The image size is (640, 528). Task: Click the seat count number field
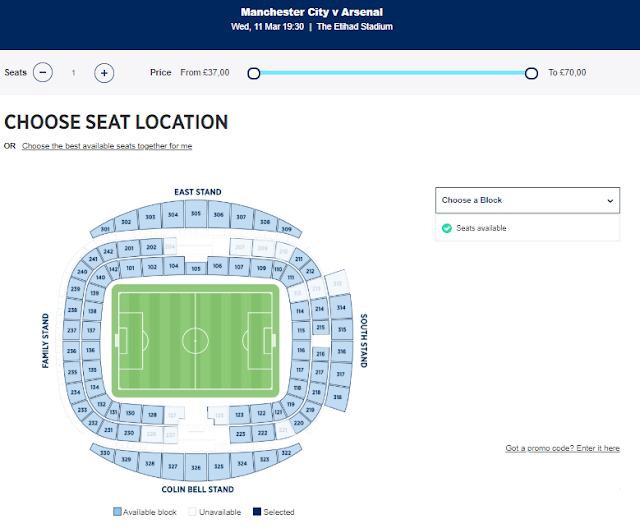coord(73,72)
